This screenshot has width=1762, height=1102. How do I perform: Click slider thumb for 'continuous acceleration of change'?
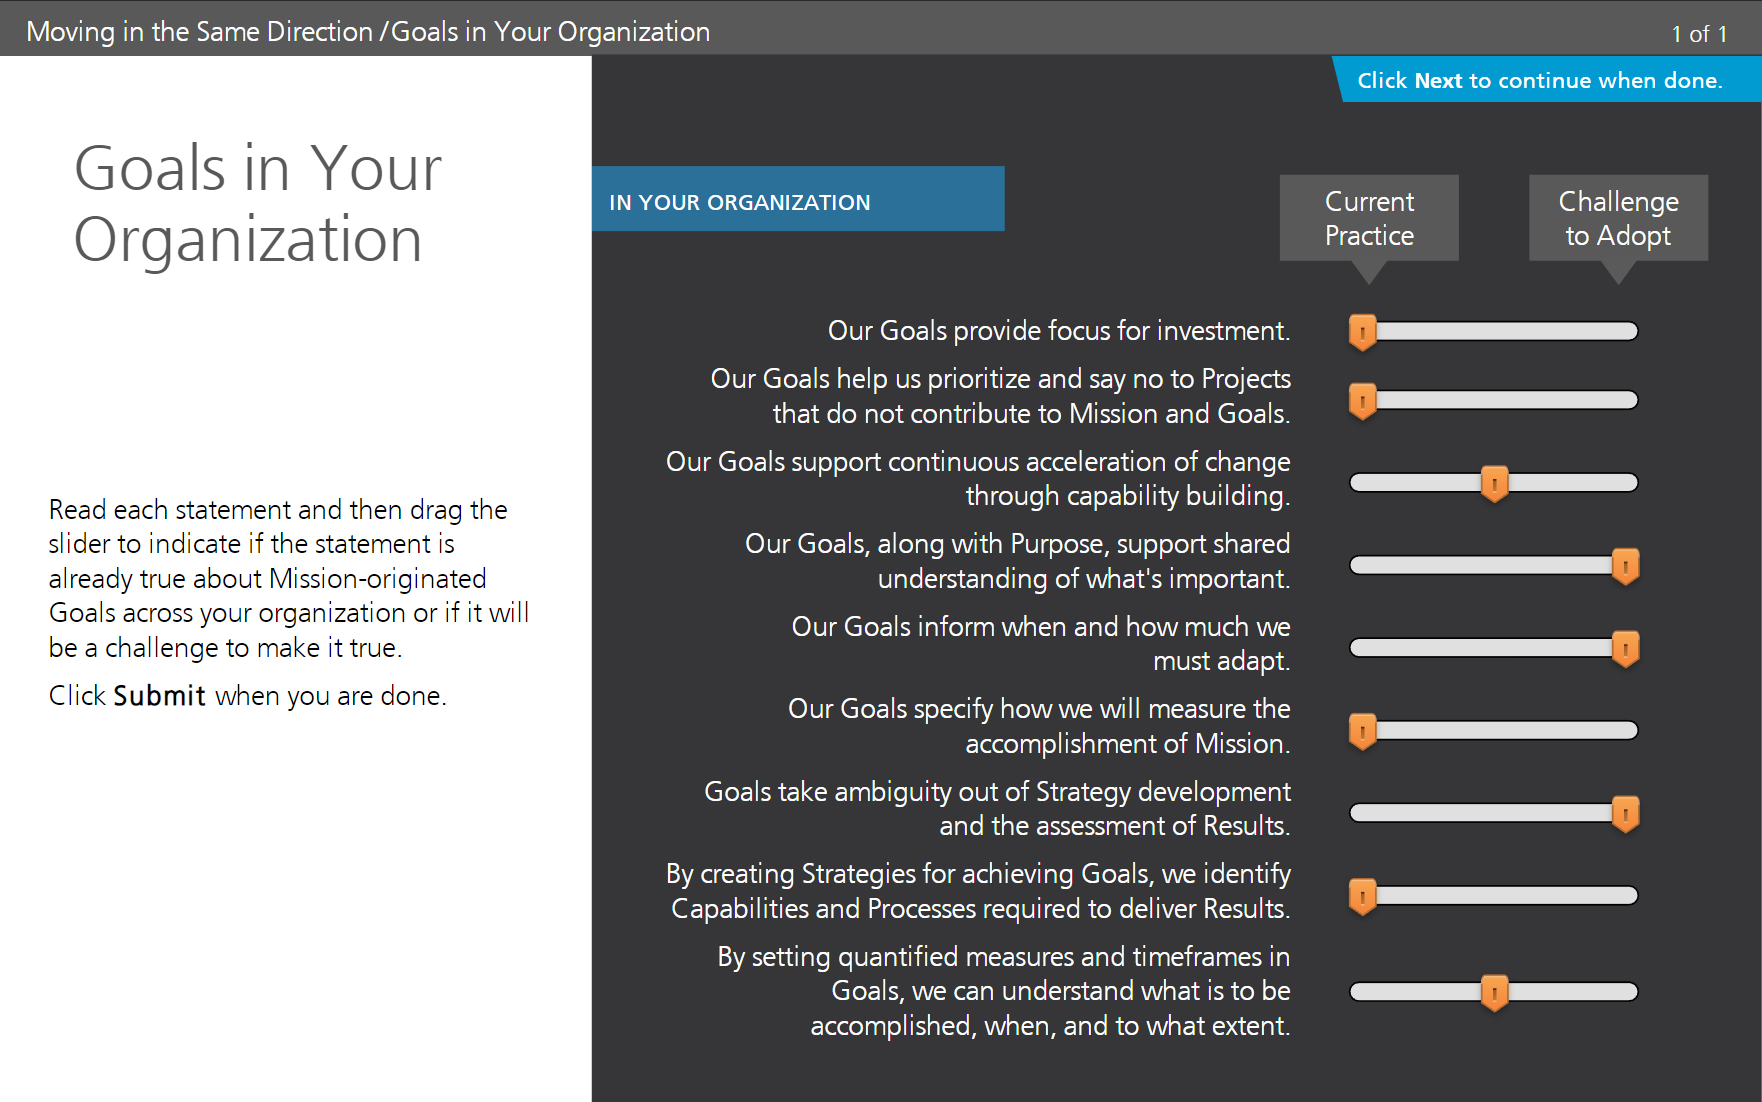coord(1494,484)
